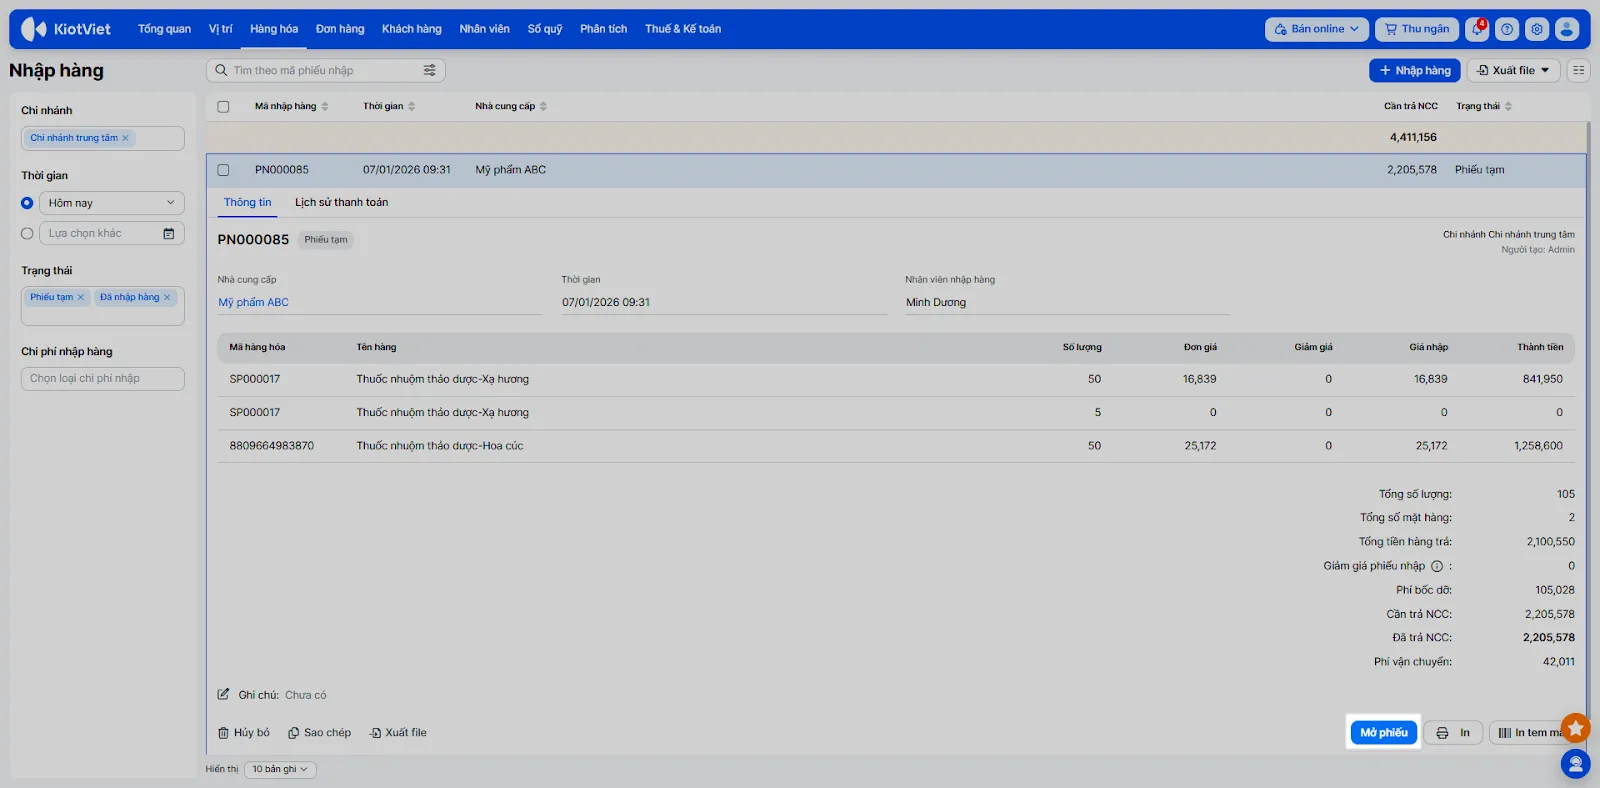Open the notifications bell icon
The height and width of the screenshot is (788, 1600).
[x=1477, y=29]
